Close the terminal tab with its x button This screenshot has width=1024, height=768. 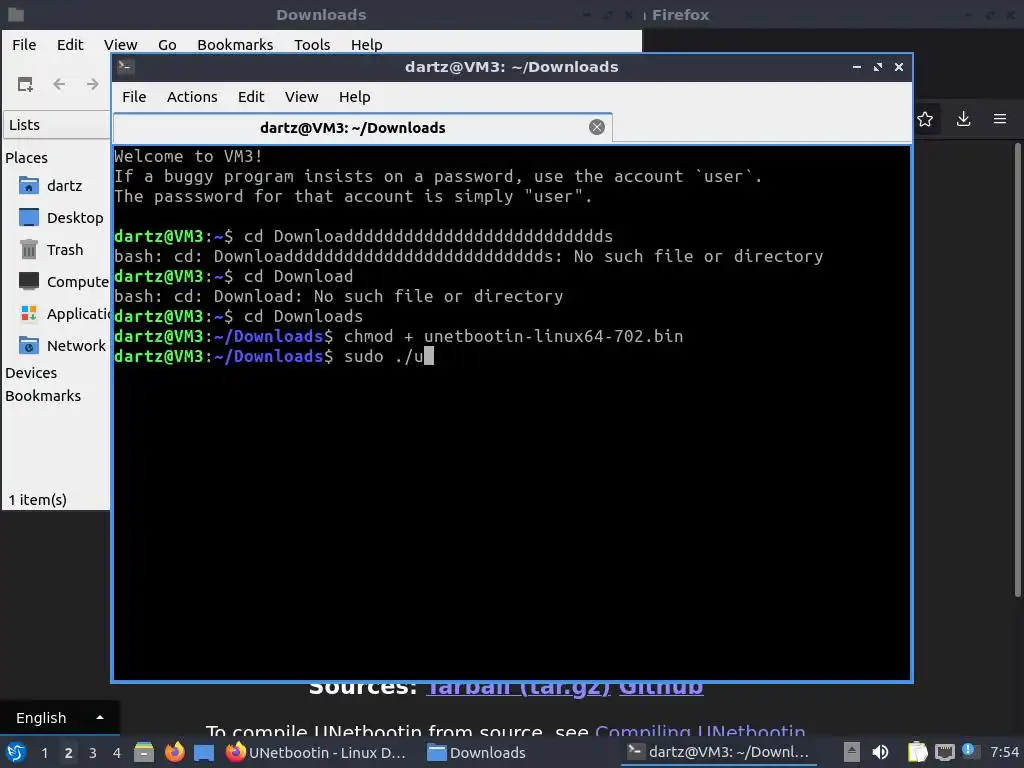click(x=596, y=127)
